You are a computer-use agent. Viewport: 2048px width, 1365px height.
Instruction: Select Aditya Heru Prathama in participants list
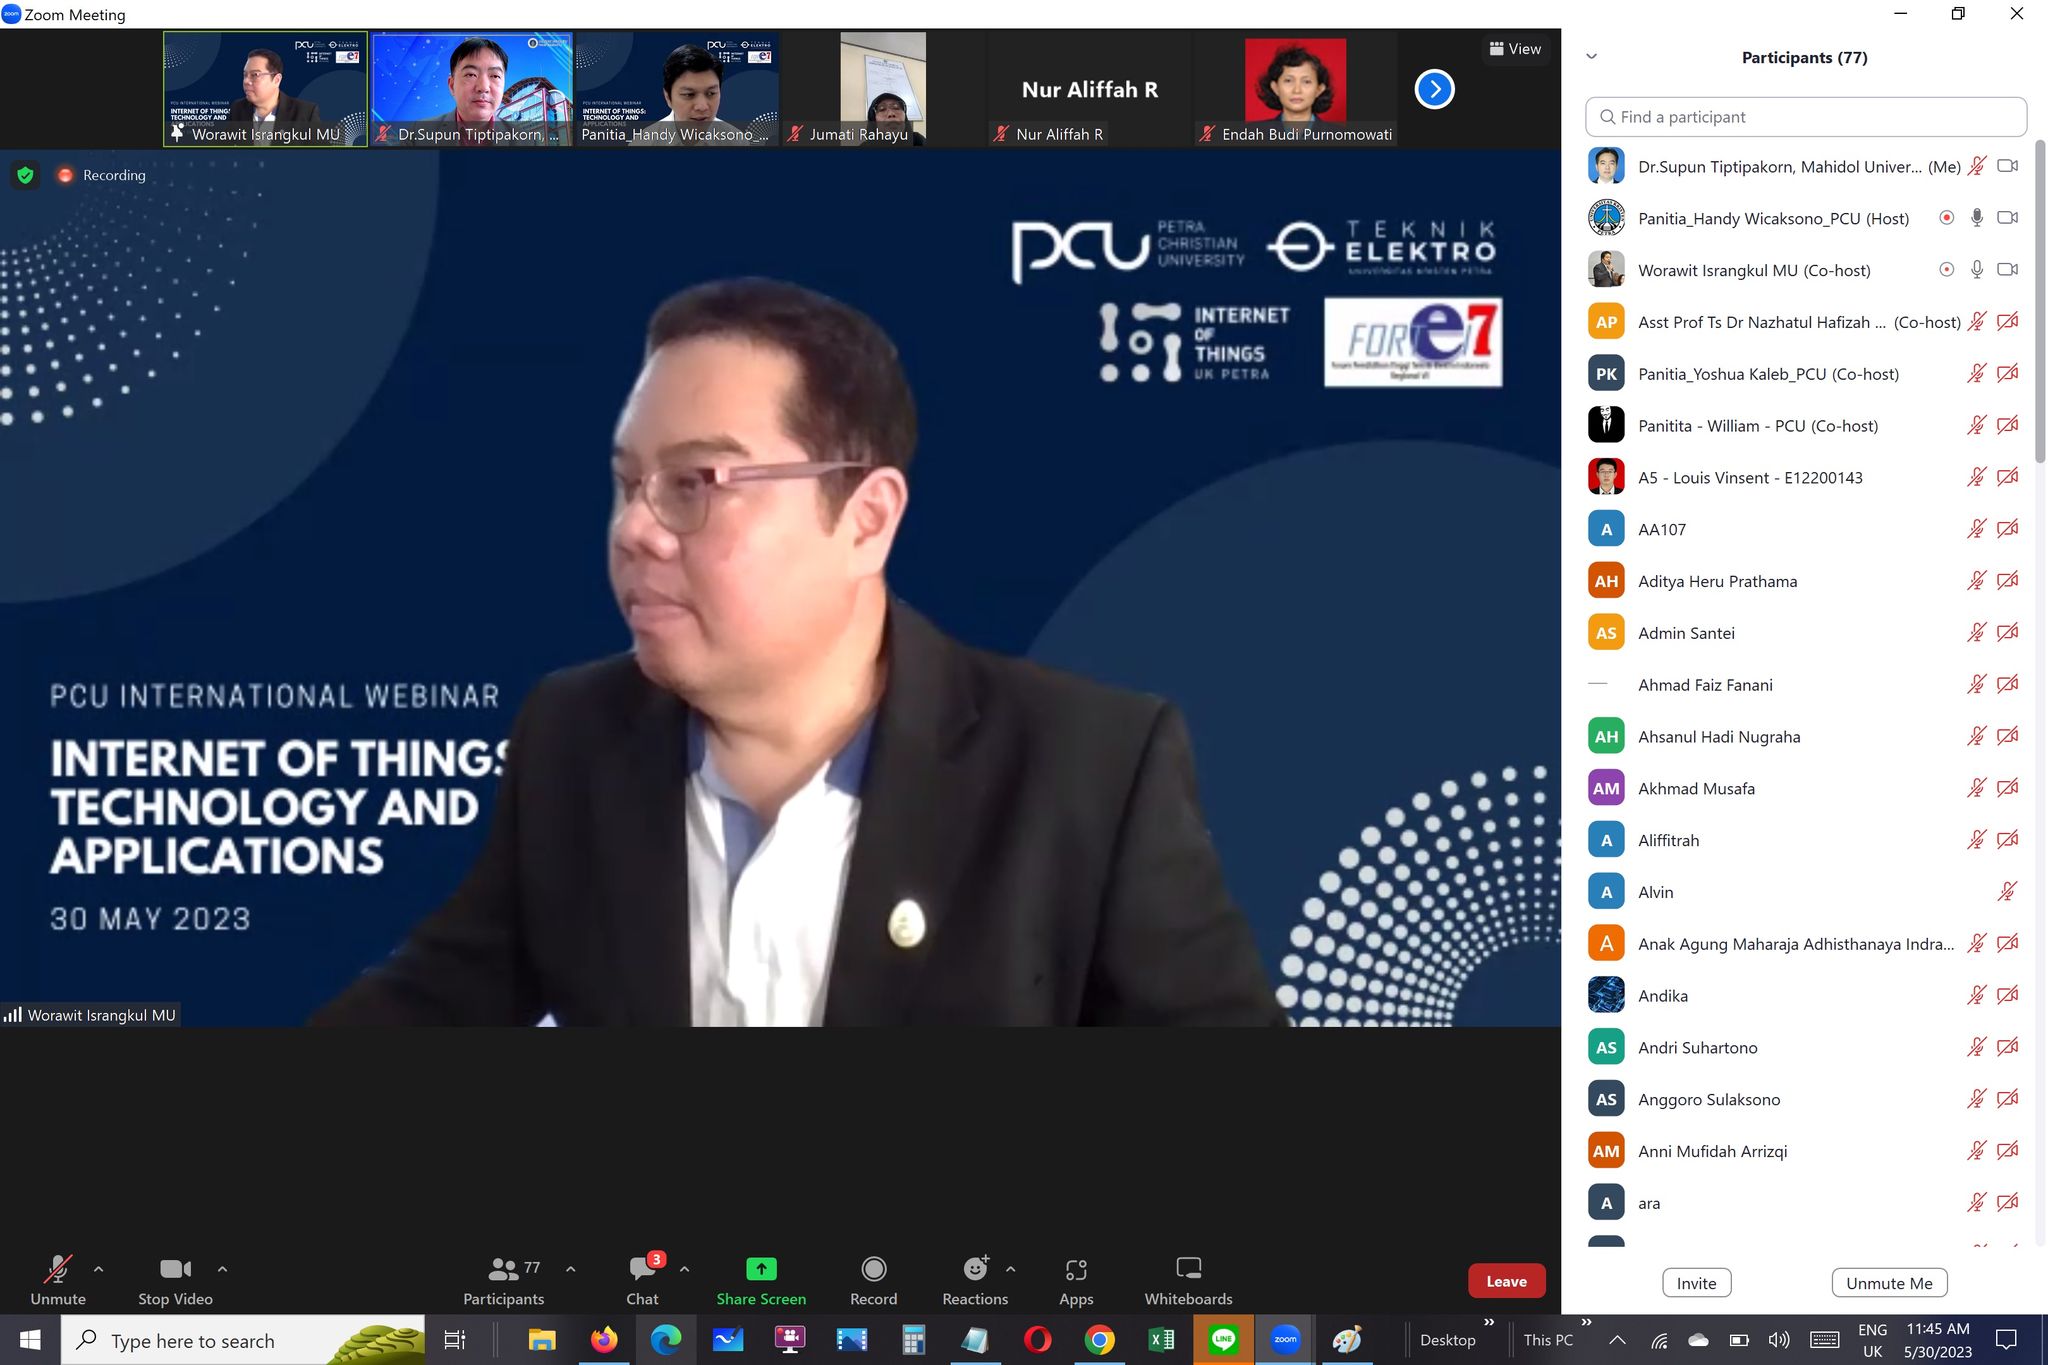click(1717, 581)
